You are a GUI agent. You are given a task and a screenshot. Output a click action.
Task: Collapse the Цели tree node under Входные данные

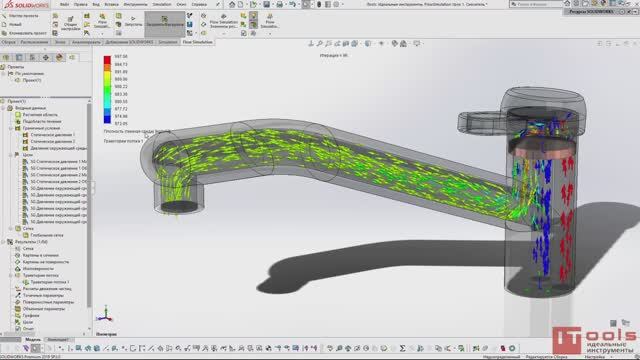11,155
